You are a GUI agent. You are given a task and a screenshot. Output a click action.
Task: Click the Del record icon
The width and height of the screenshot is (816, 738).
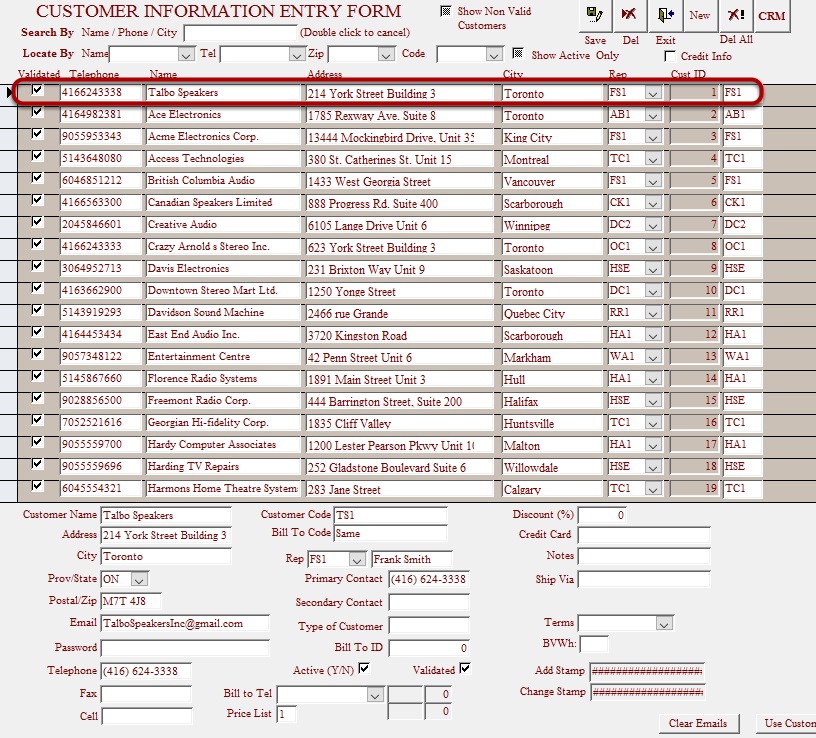629,15
